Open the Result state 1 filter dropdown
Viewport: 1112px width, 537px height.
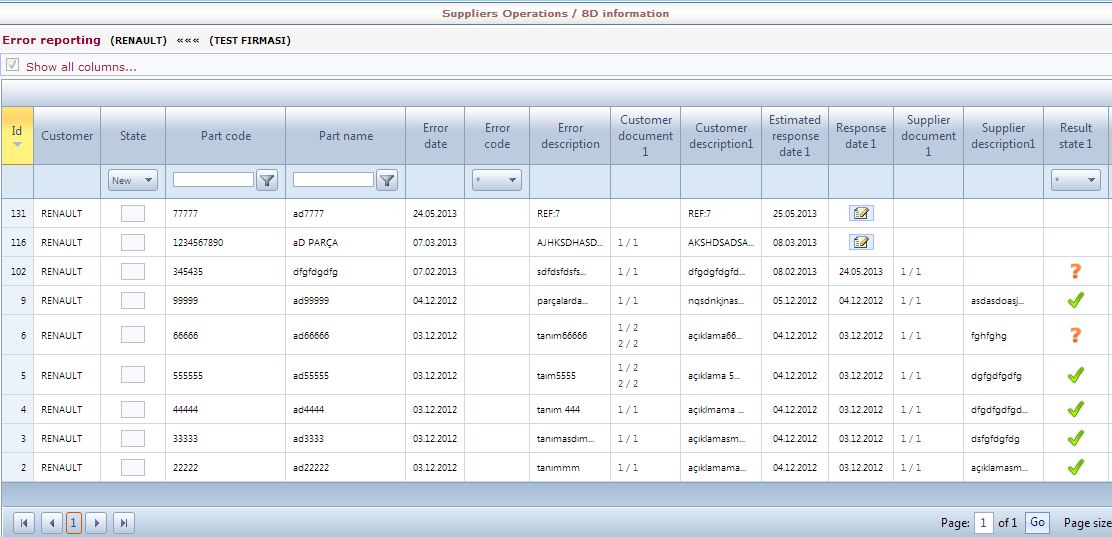[1076, 181]
